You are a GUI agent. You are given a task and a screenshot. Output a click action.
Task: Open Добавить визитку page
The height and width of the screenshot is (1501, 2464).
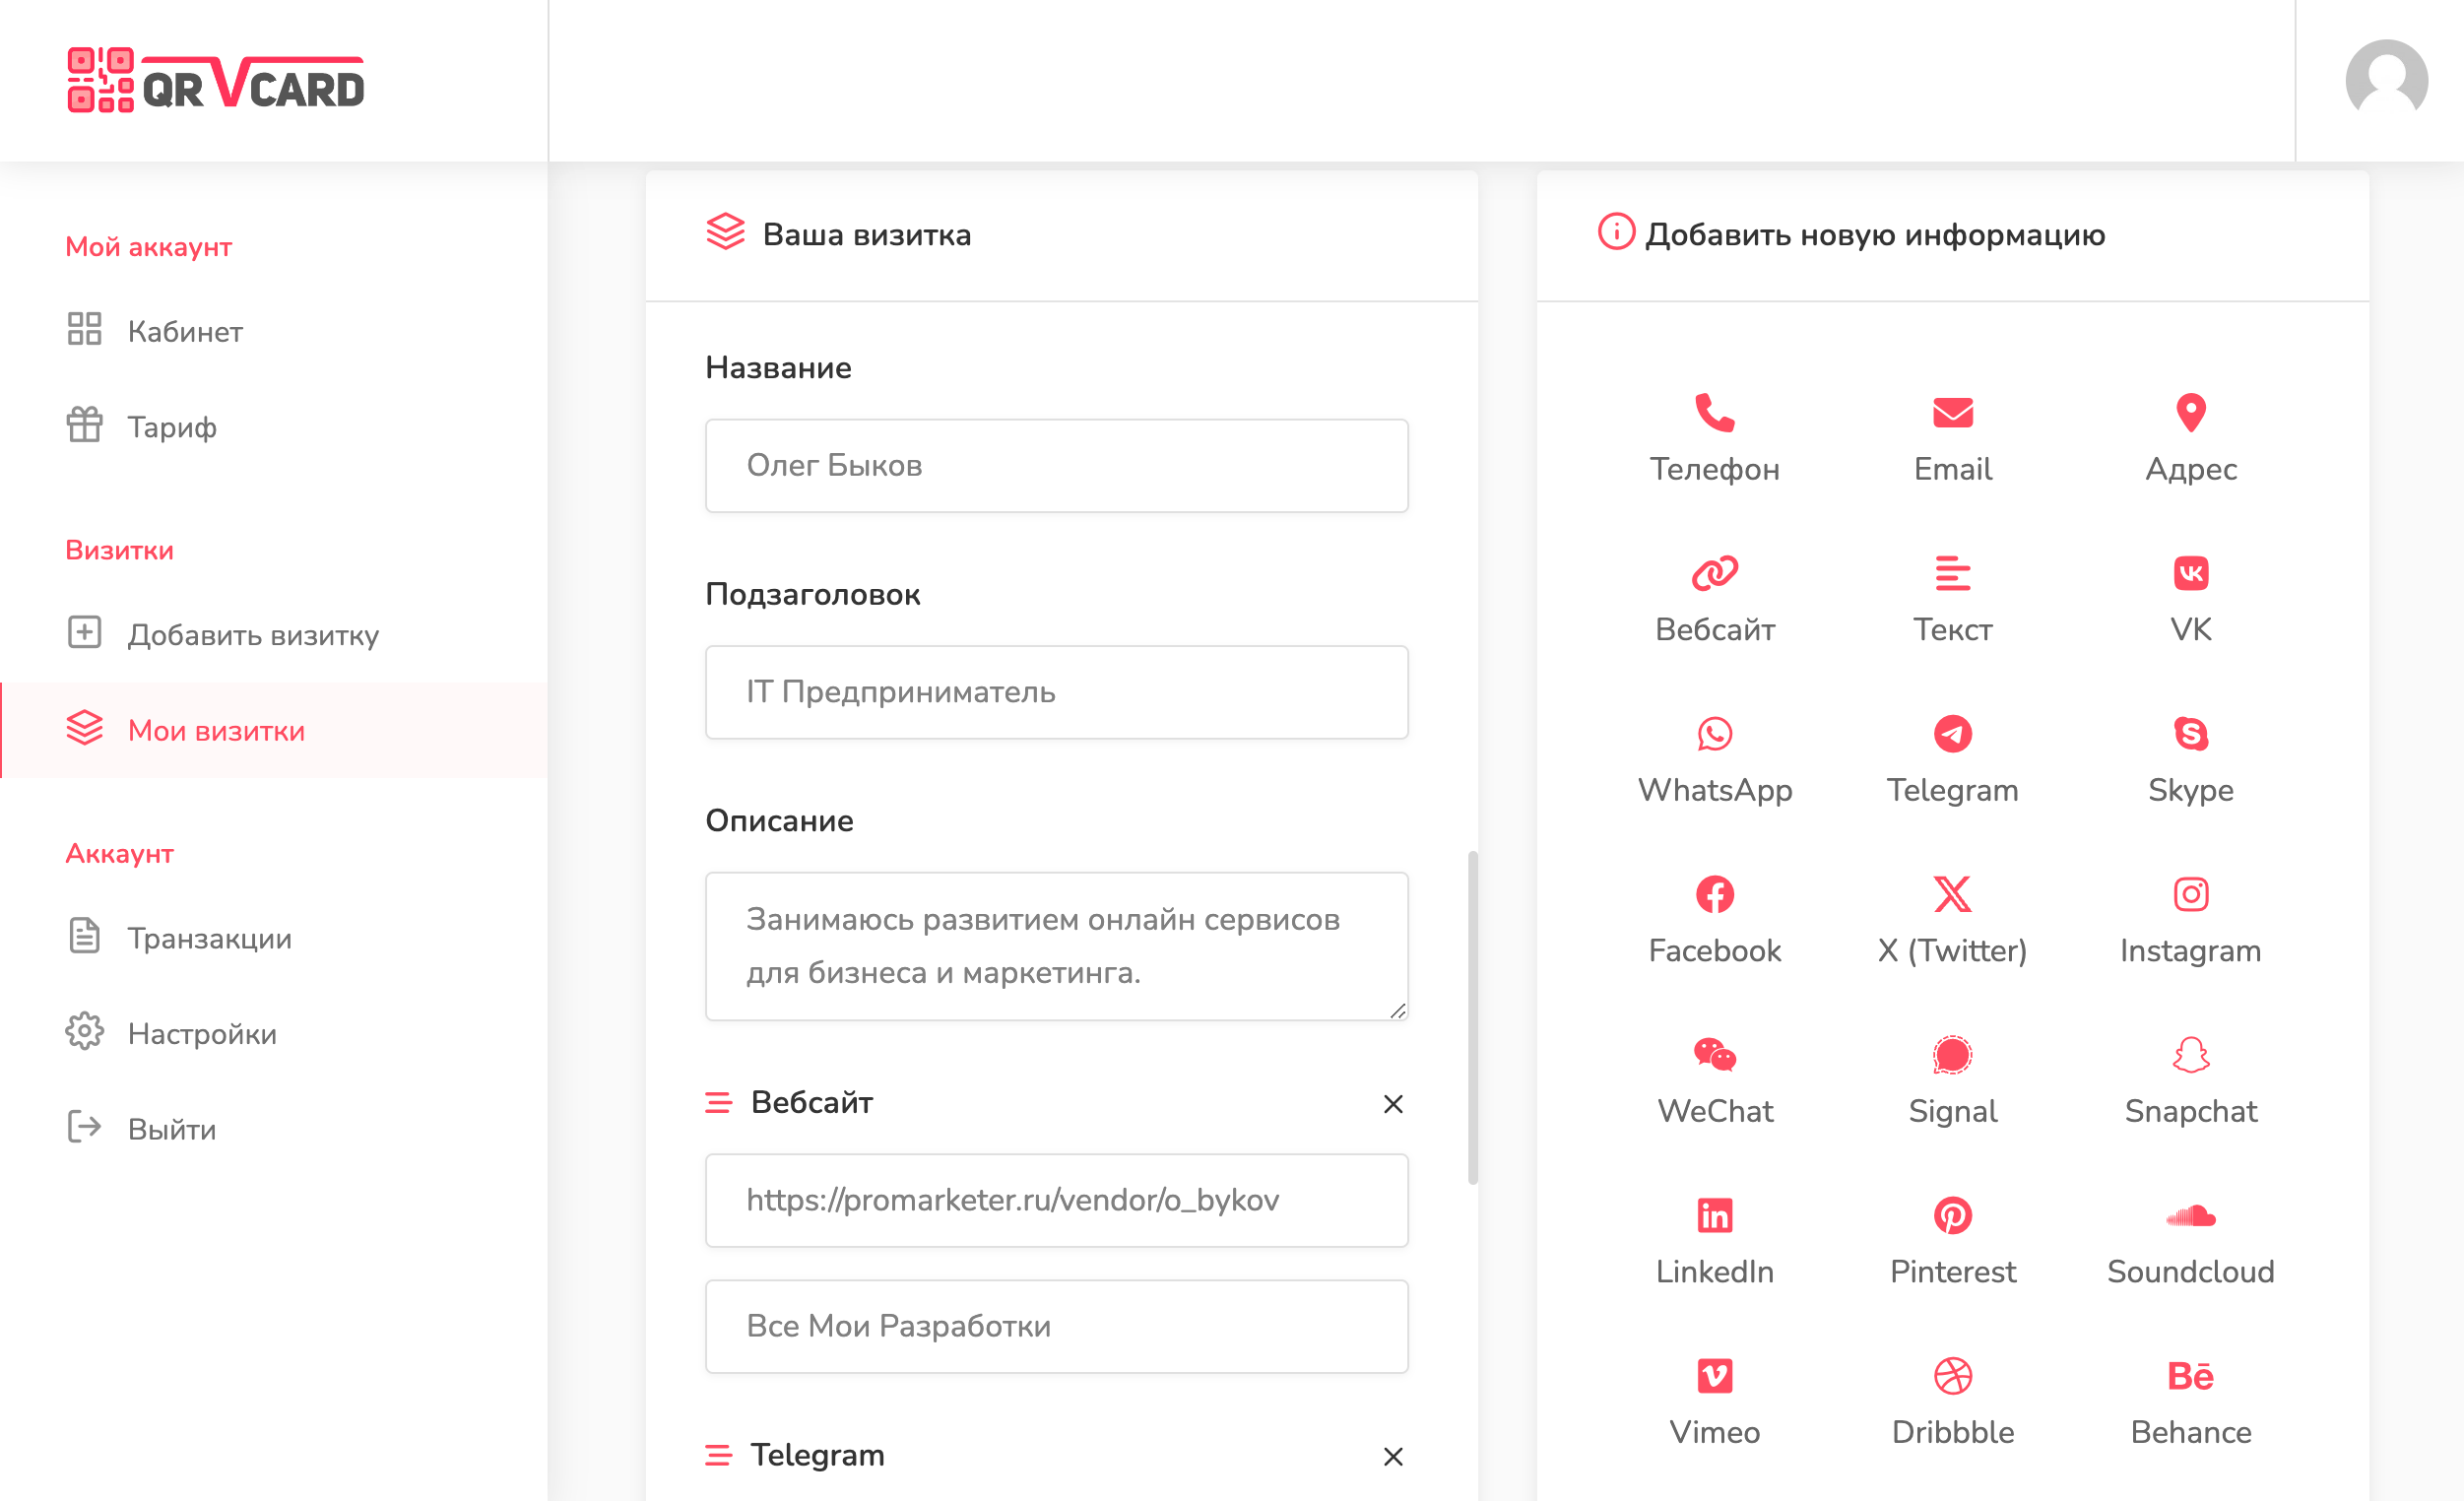[x=253, y=635]
